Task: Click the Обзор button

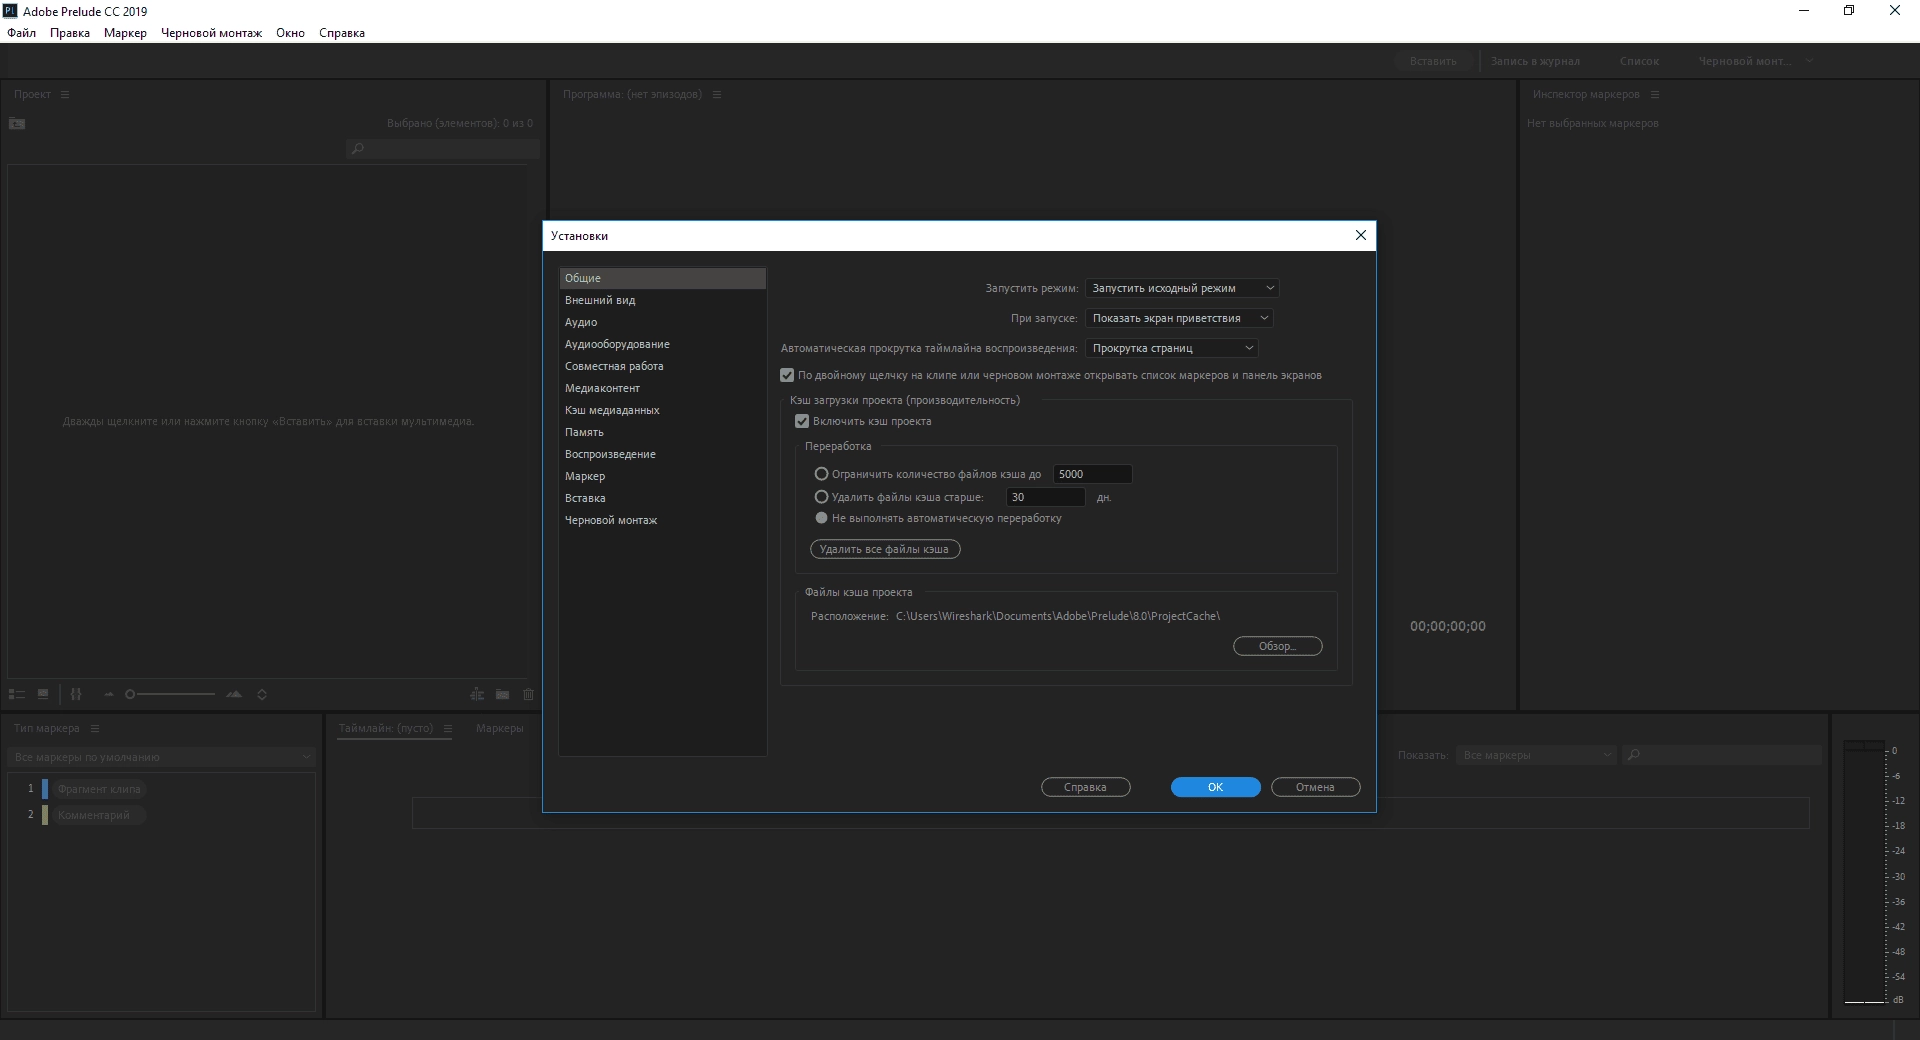Action: [1277, 646]
